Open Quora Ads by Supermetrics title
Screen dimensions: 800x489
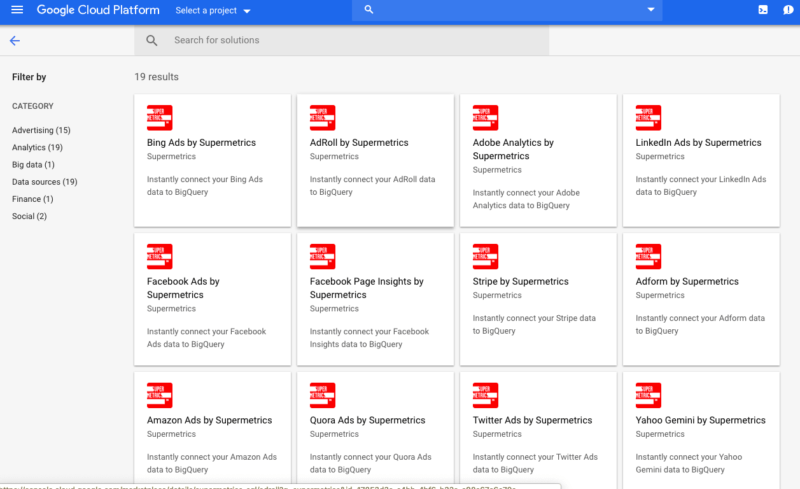[367, 421]
